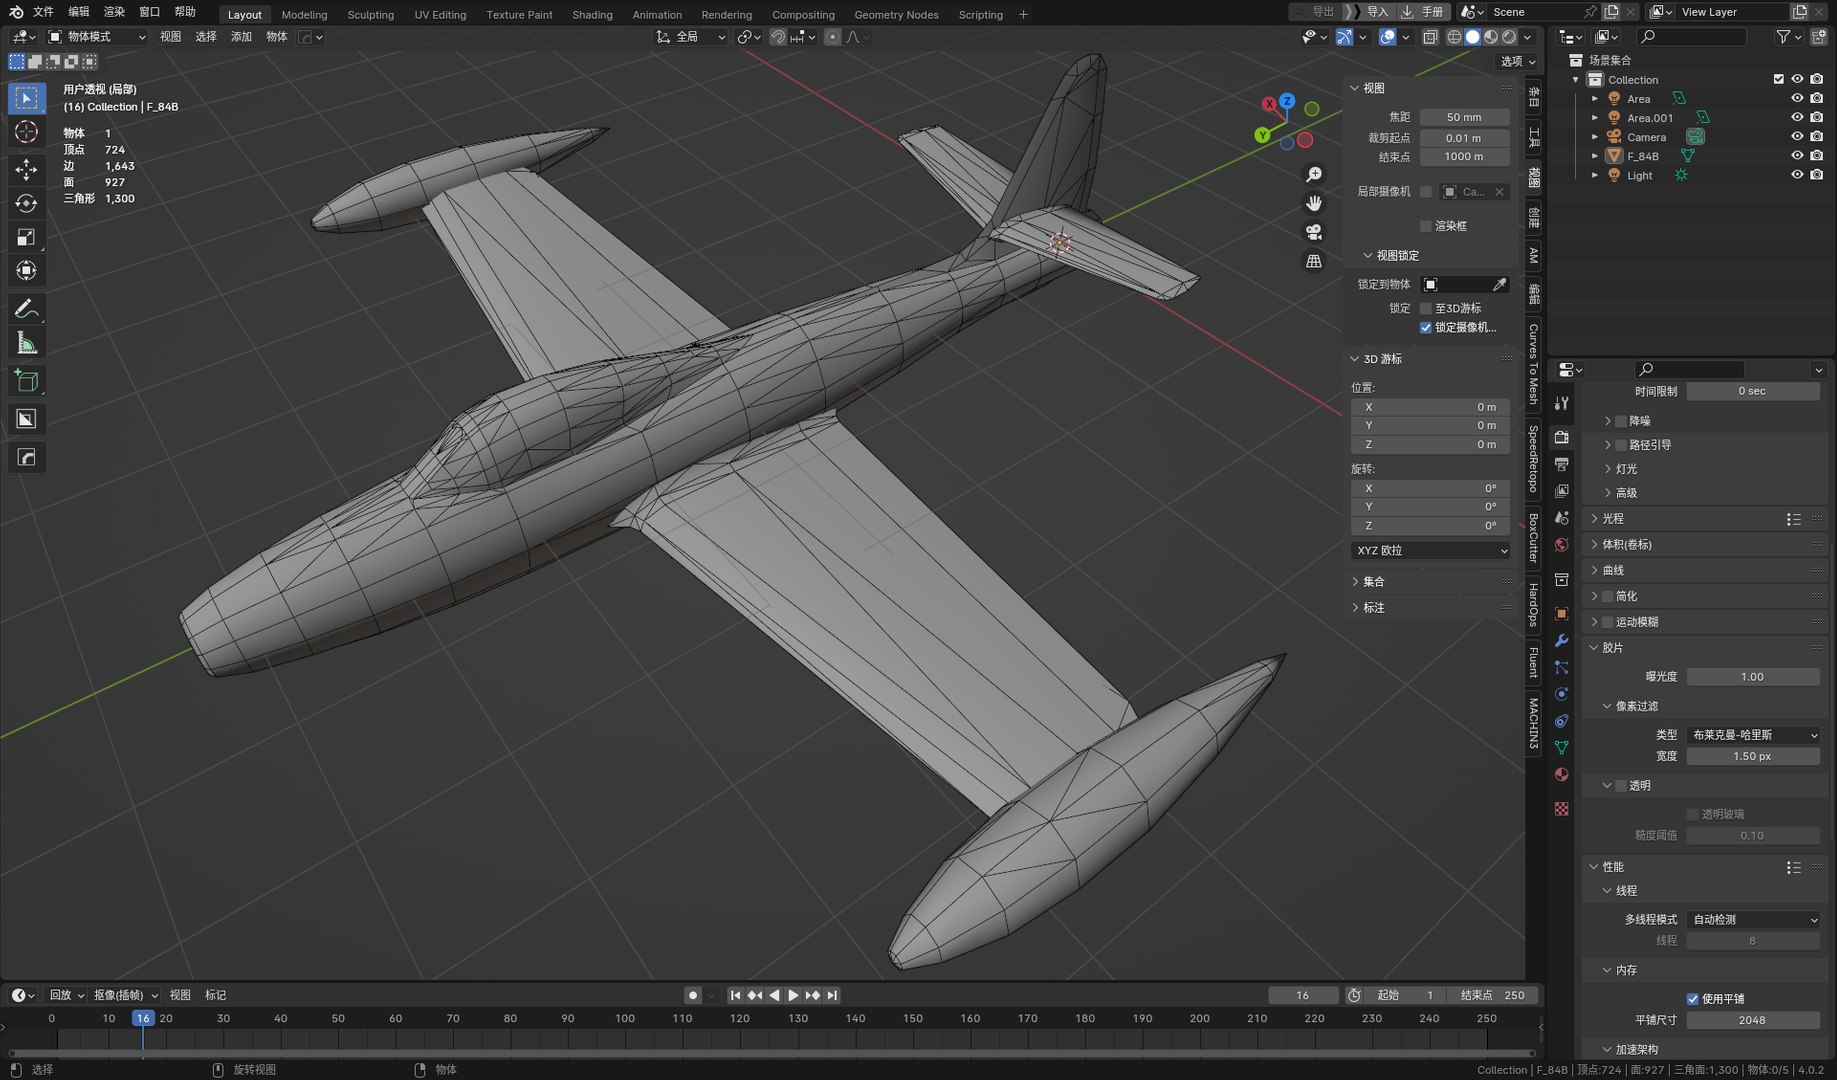This screenshot has height=1080, width=1837.
Task: Open the 添加 menu in viewport header
Action: (x=241, y=37)
